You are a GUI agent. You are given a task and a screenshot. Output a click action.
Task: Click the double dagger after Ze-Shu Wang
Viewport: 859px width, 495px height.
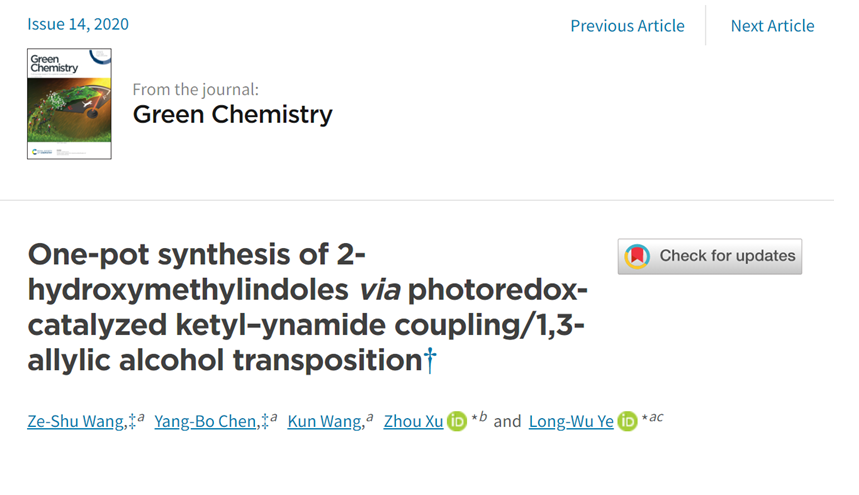click(131, 421)
